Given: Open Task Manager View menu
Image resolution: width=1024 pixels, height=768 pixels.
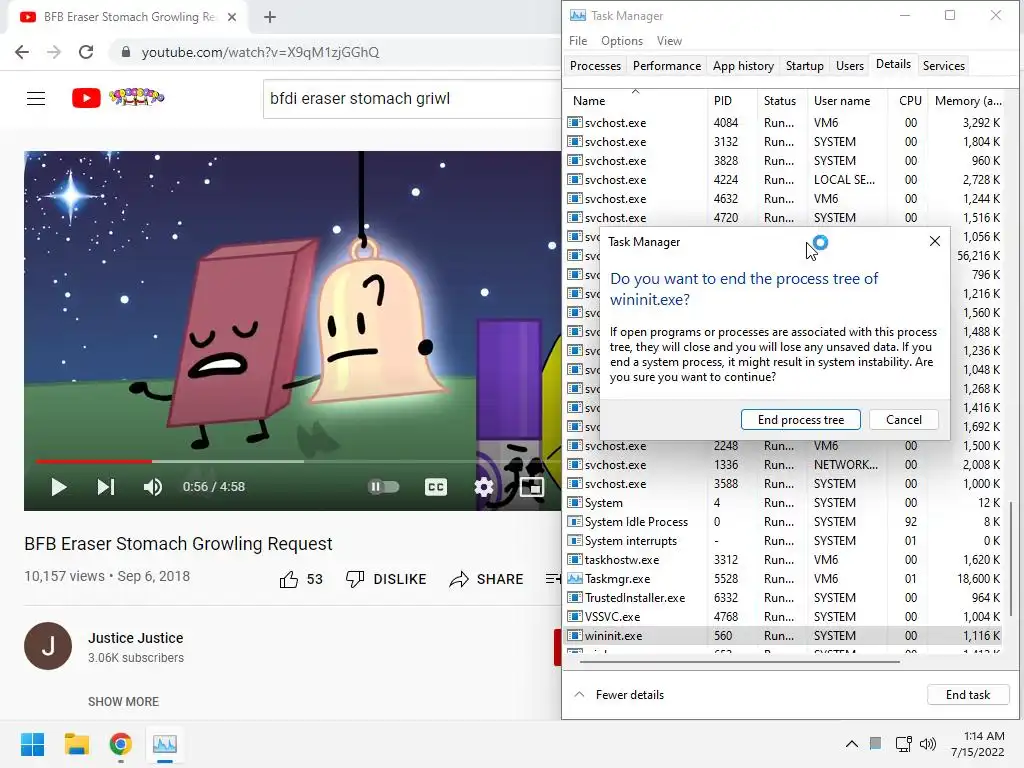Looking at the screenshot, I should [669, 40].
